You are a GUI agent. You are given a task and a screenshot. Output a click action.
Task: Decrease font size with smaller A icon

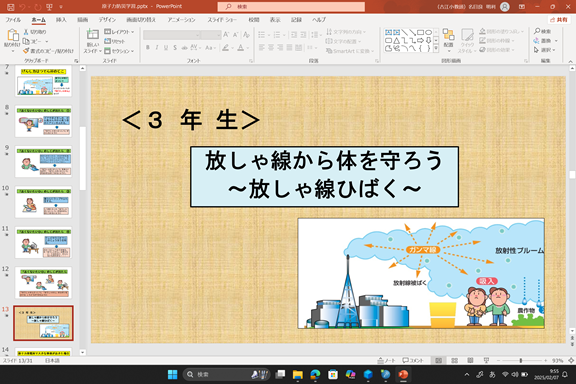235,35
